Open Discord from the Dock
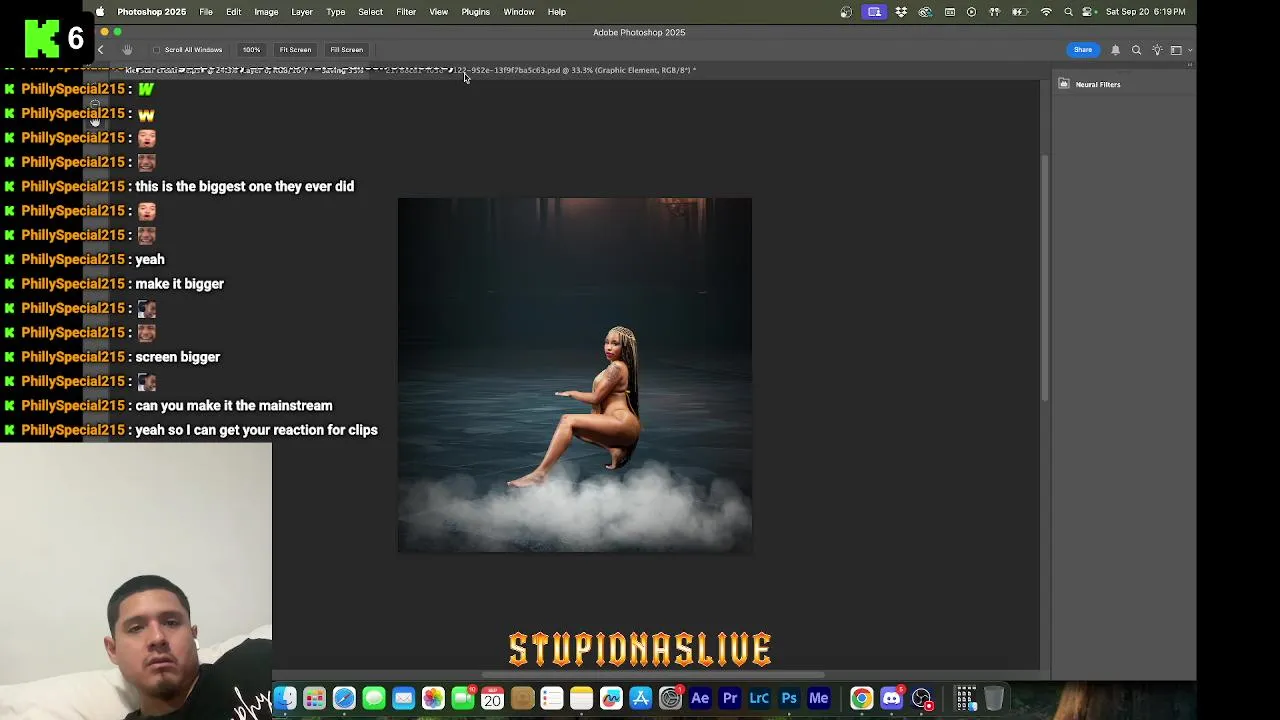 (891, 698)
